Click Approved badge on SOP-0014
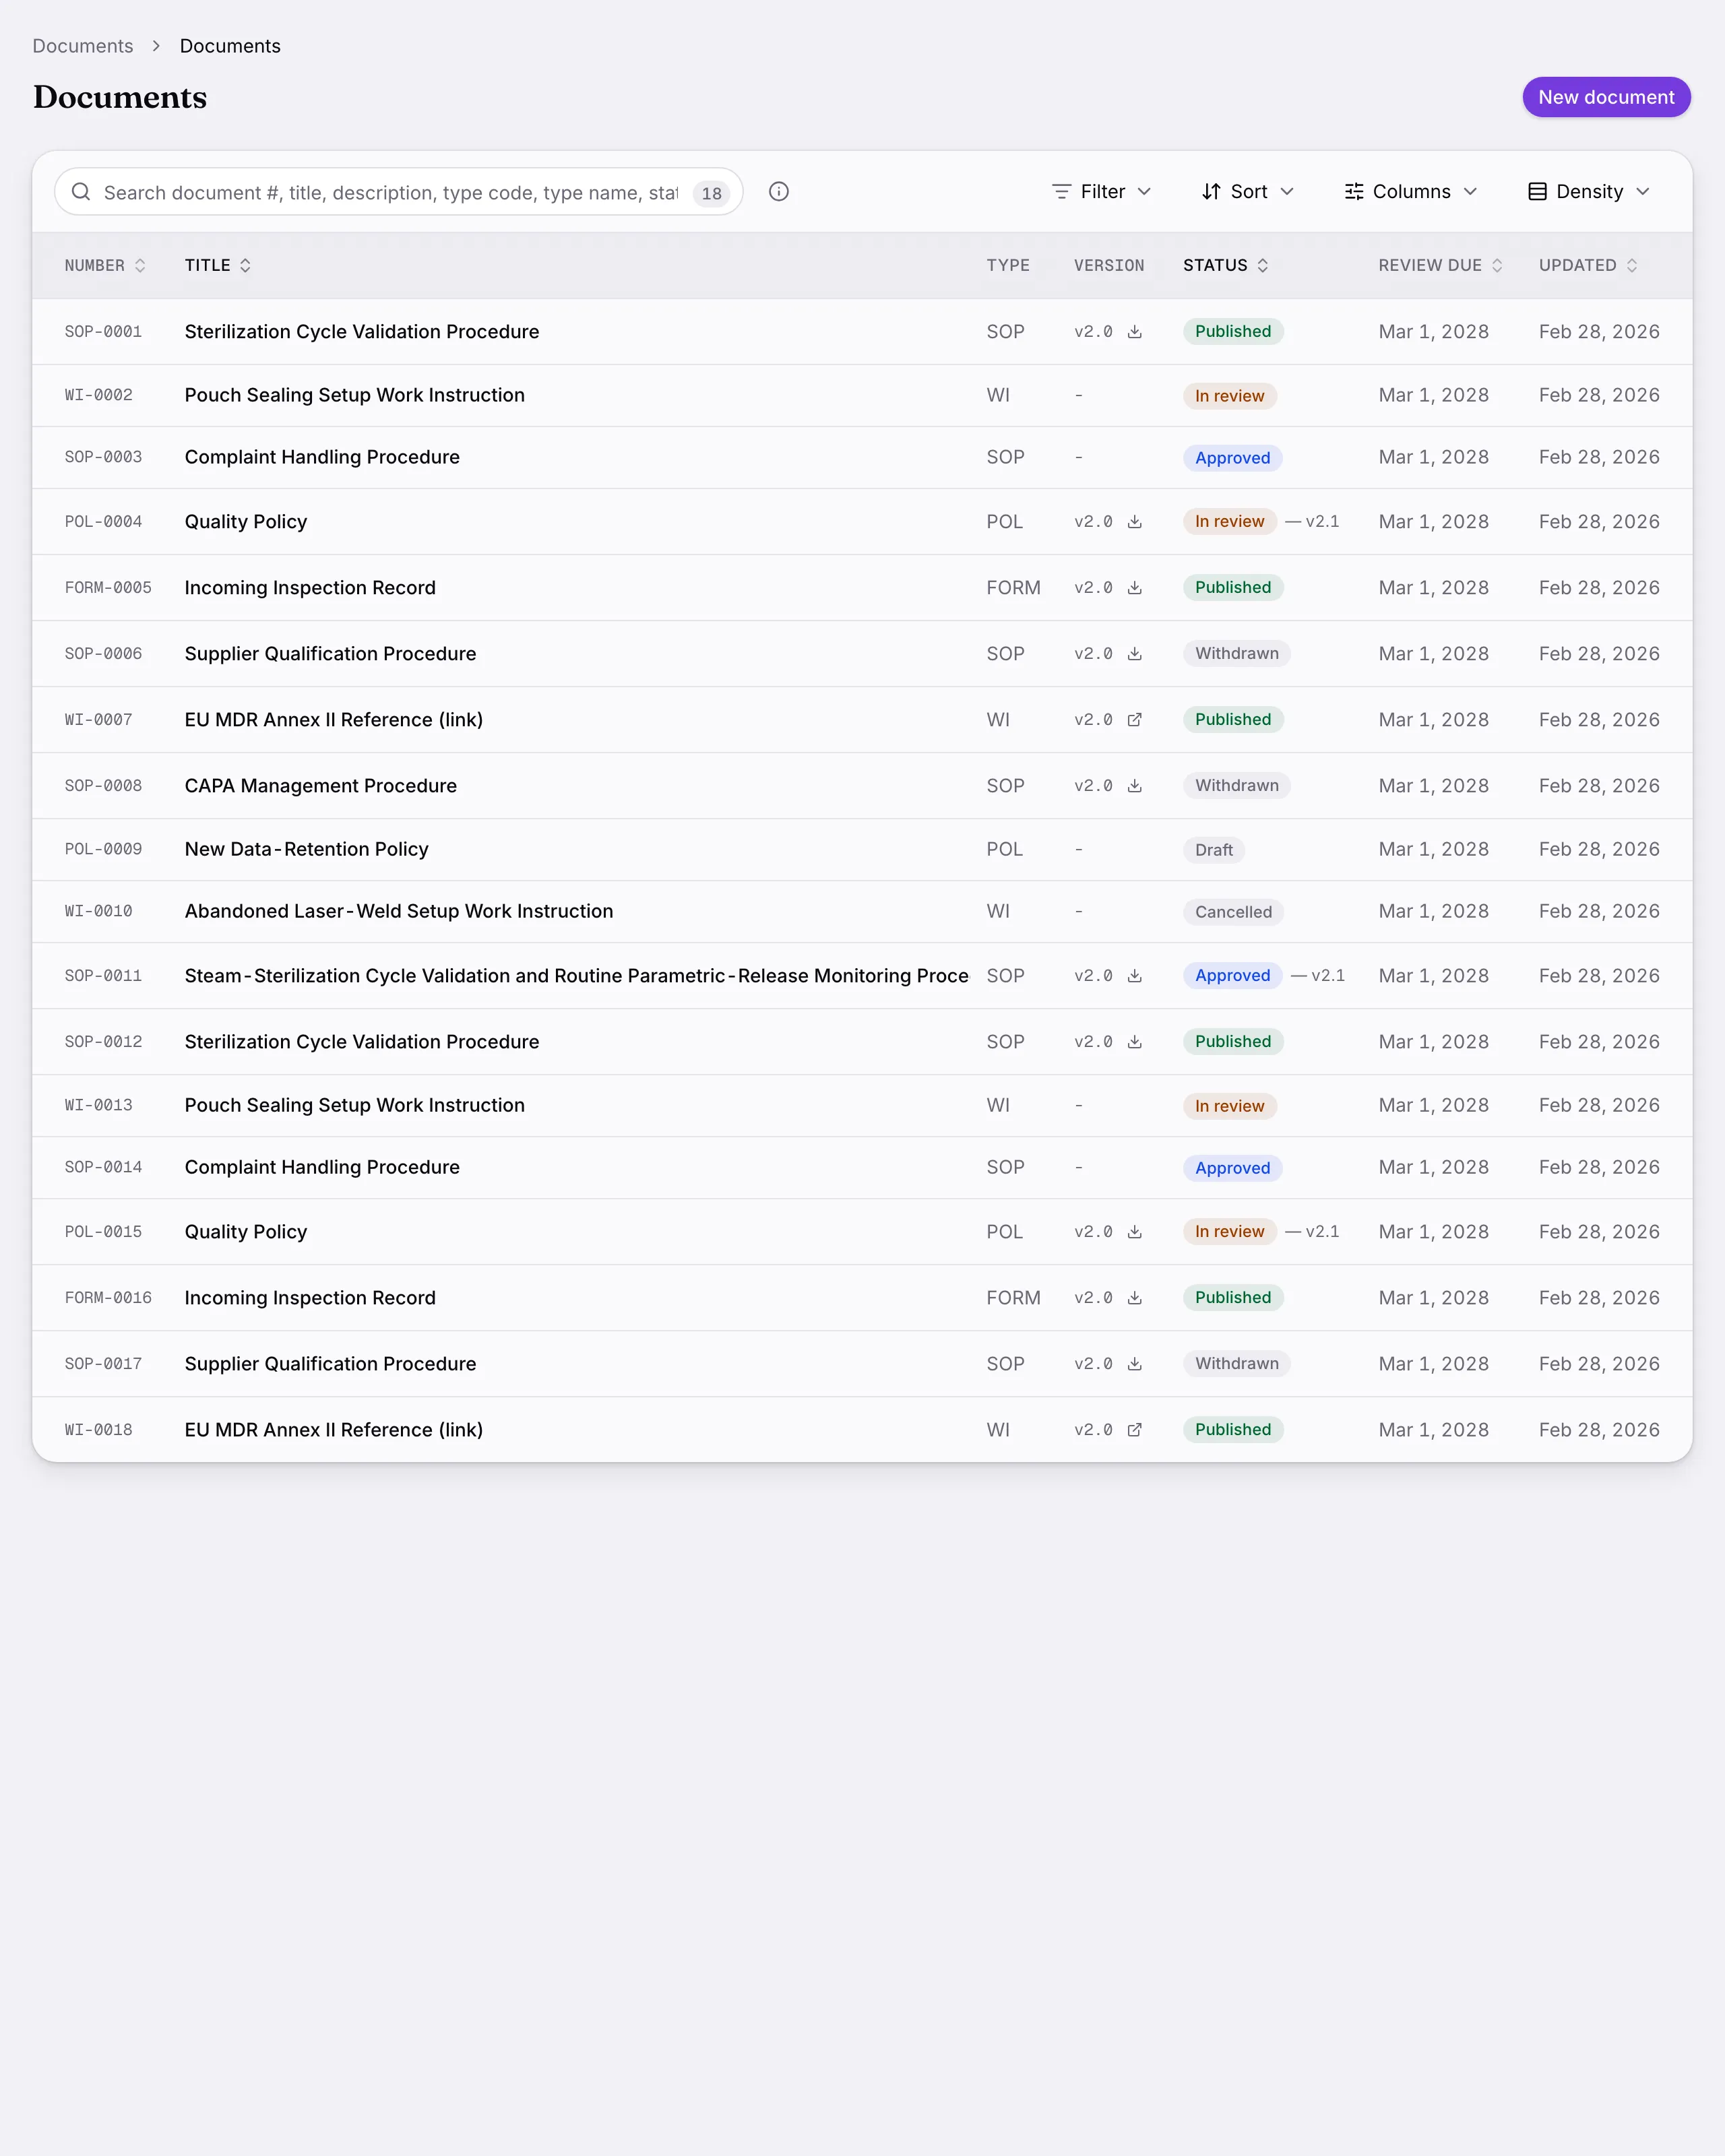Image resolution: width=1725 pixels, height=2156 pixels. tap(1232, 1168)
